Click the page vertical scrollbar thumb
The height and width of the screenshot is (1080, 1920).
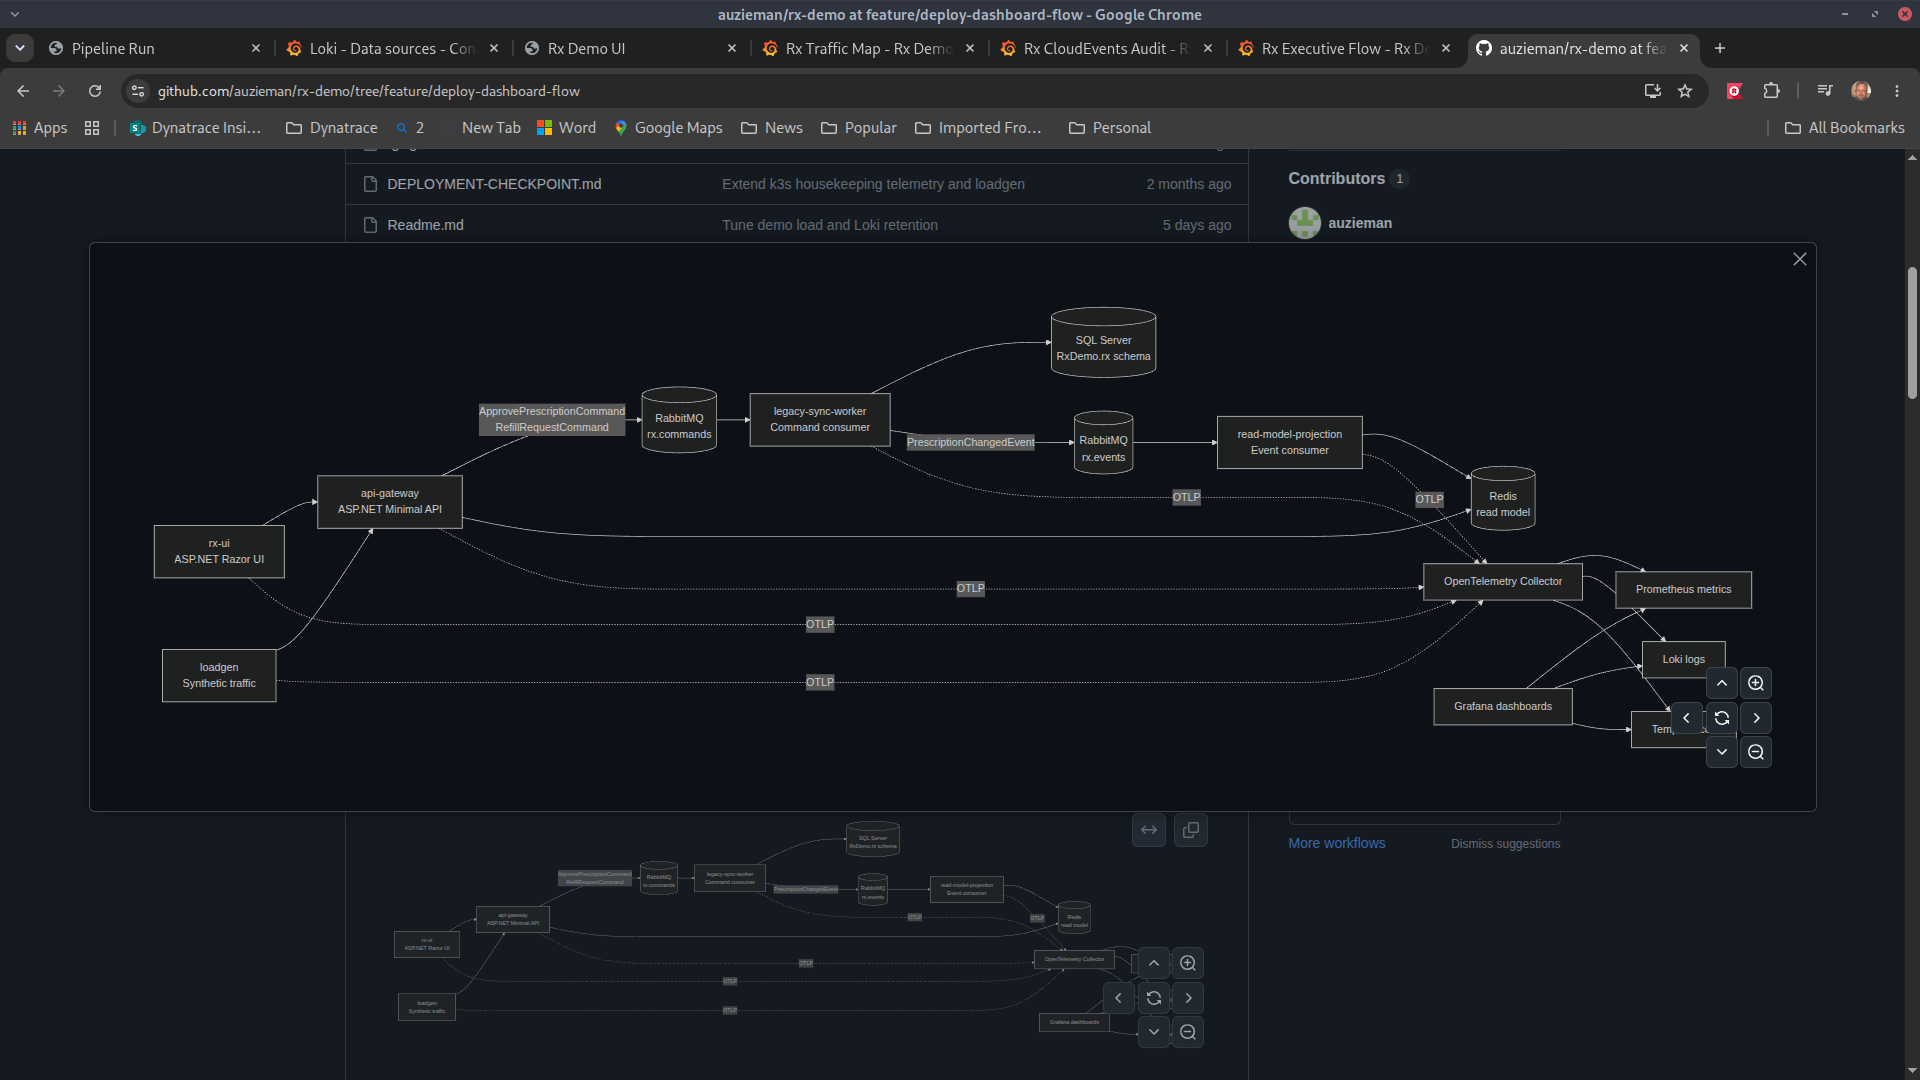pyautogui.click(x=1912, y=332)
